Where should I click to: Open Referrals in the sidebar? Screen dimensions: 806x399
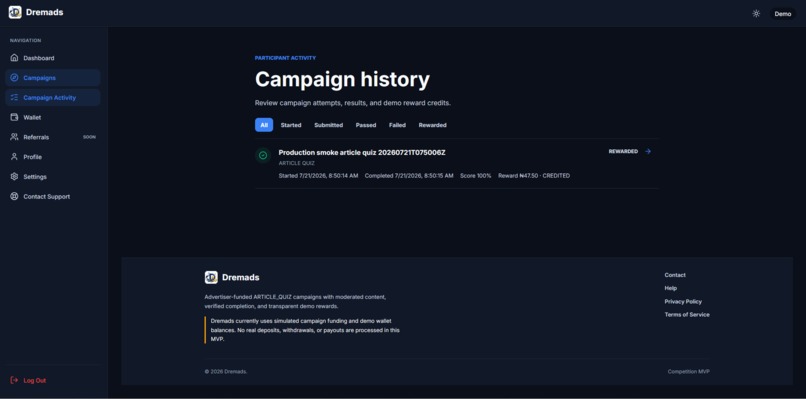(52, 137)
